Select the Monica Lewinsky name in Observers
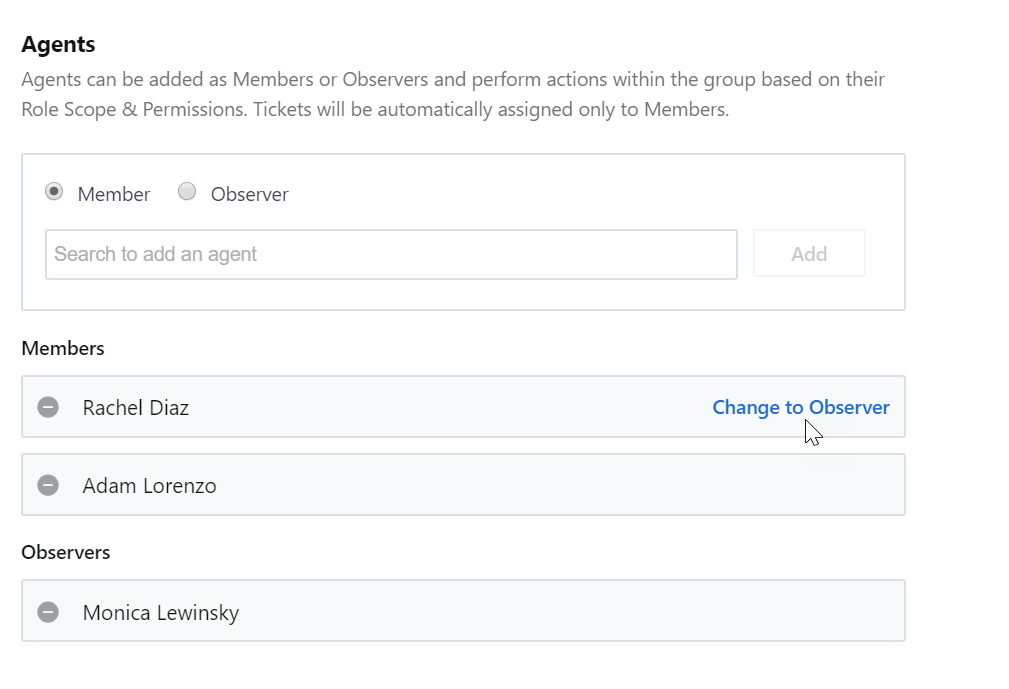The height and width of the screenshot is (689, 1009). 161,612
